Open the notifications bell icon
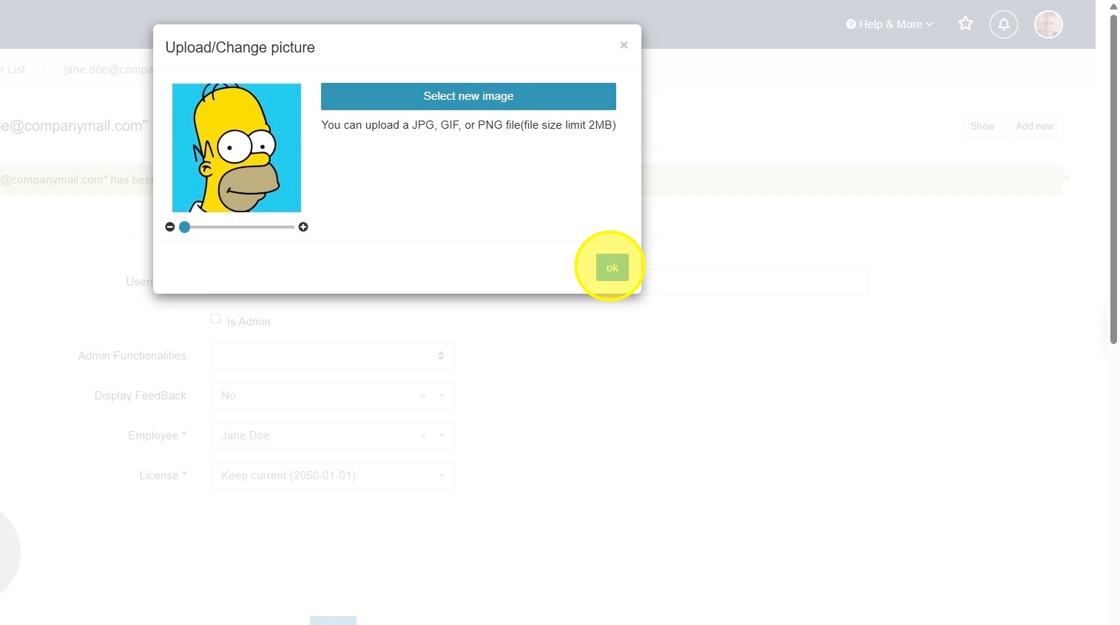1120x625 pixels. tap(1003, 24)
